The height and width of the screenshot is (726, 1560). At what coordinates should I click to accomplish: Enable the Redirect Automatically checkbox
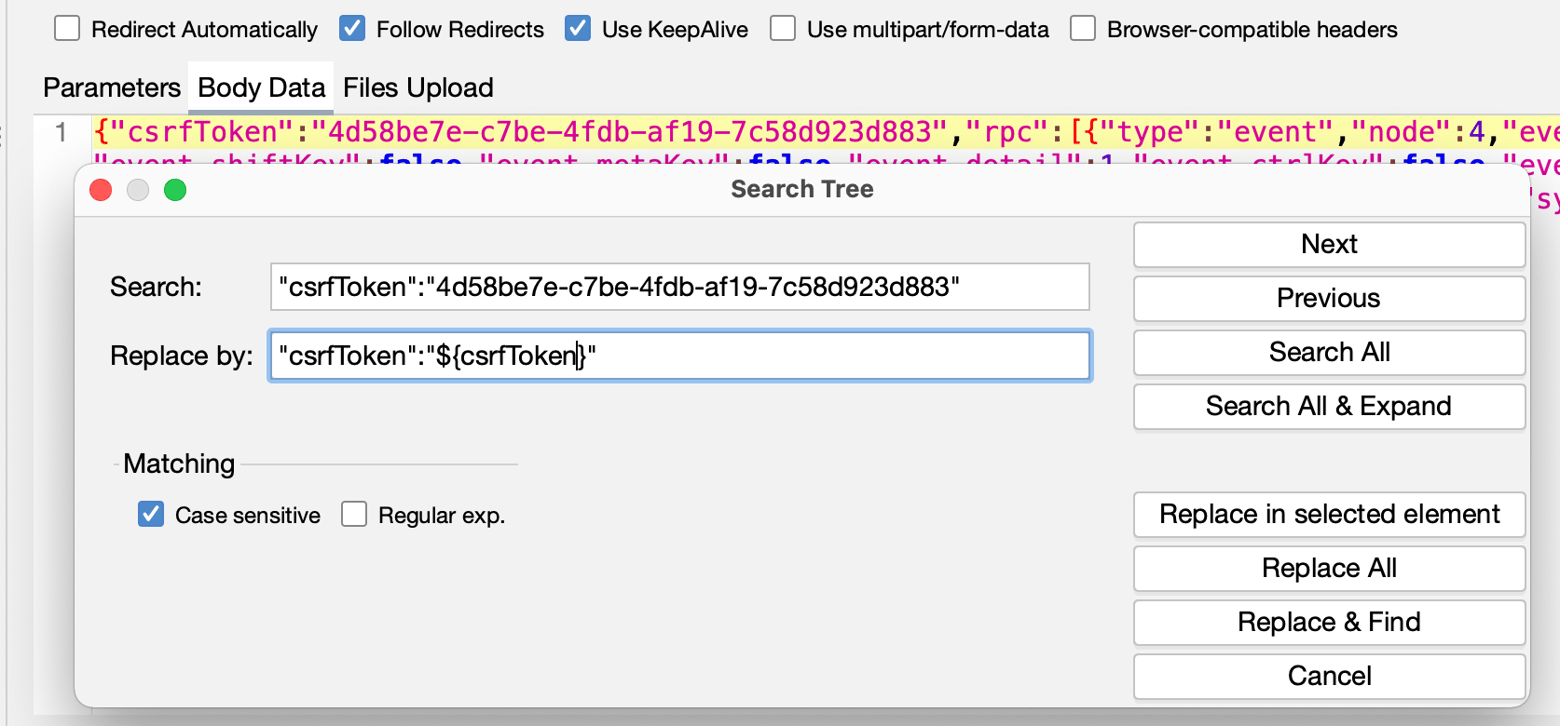point(67,29)
